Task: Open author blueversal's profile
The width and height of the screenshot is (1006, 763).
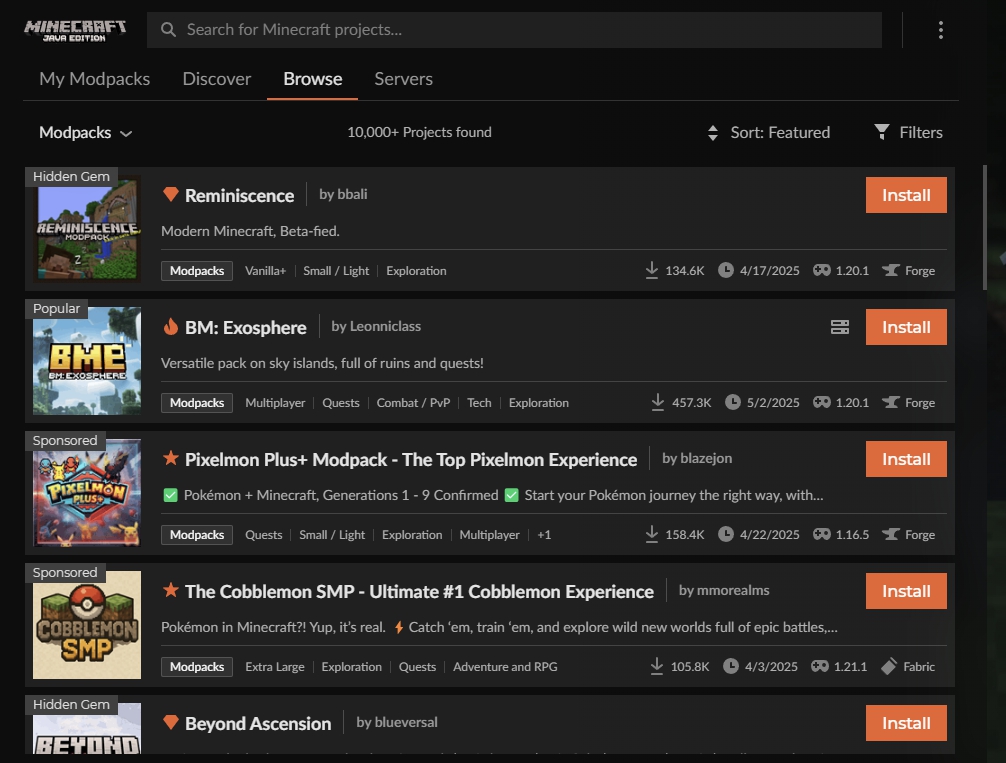Action: coord(396,723)
